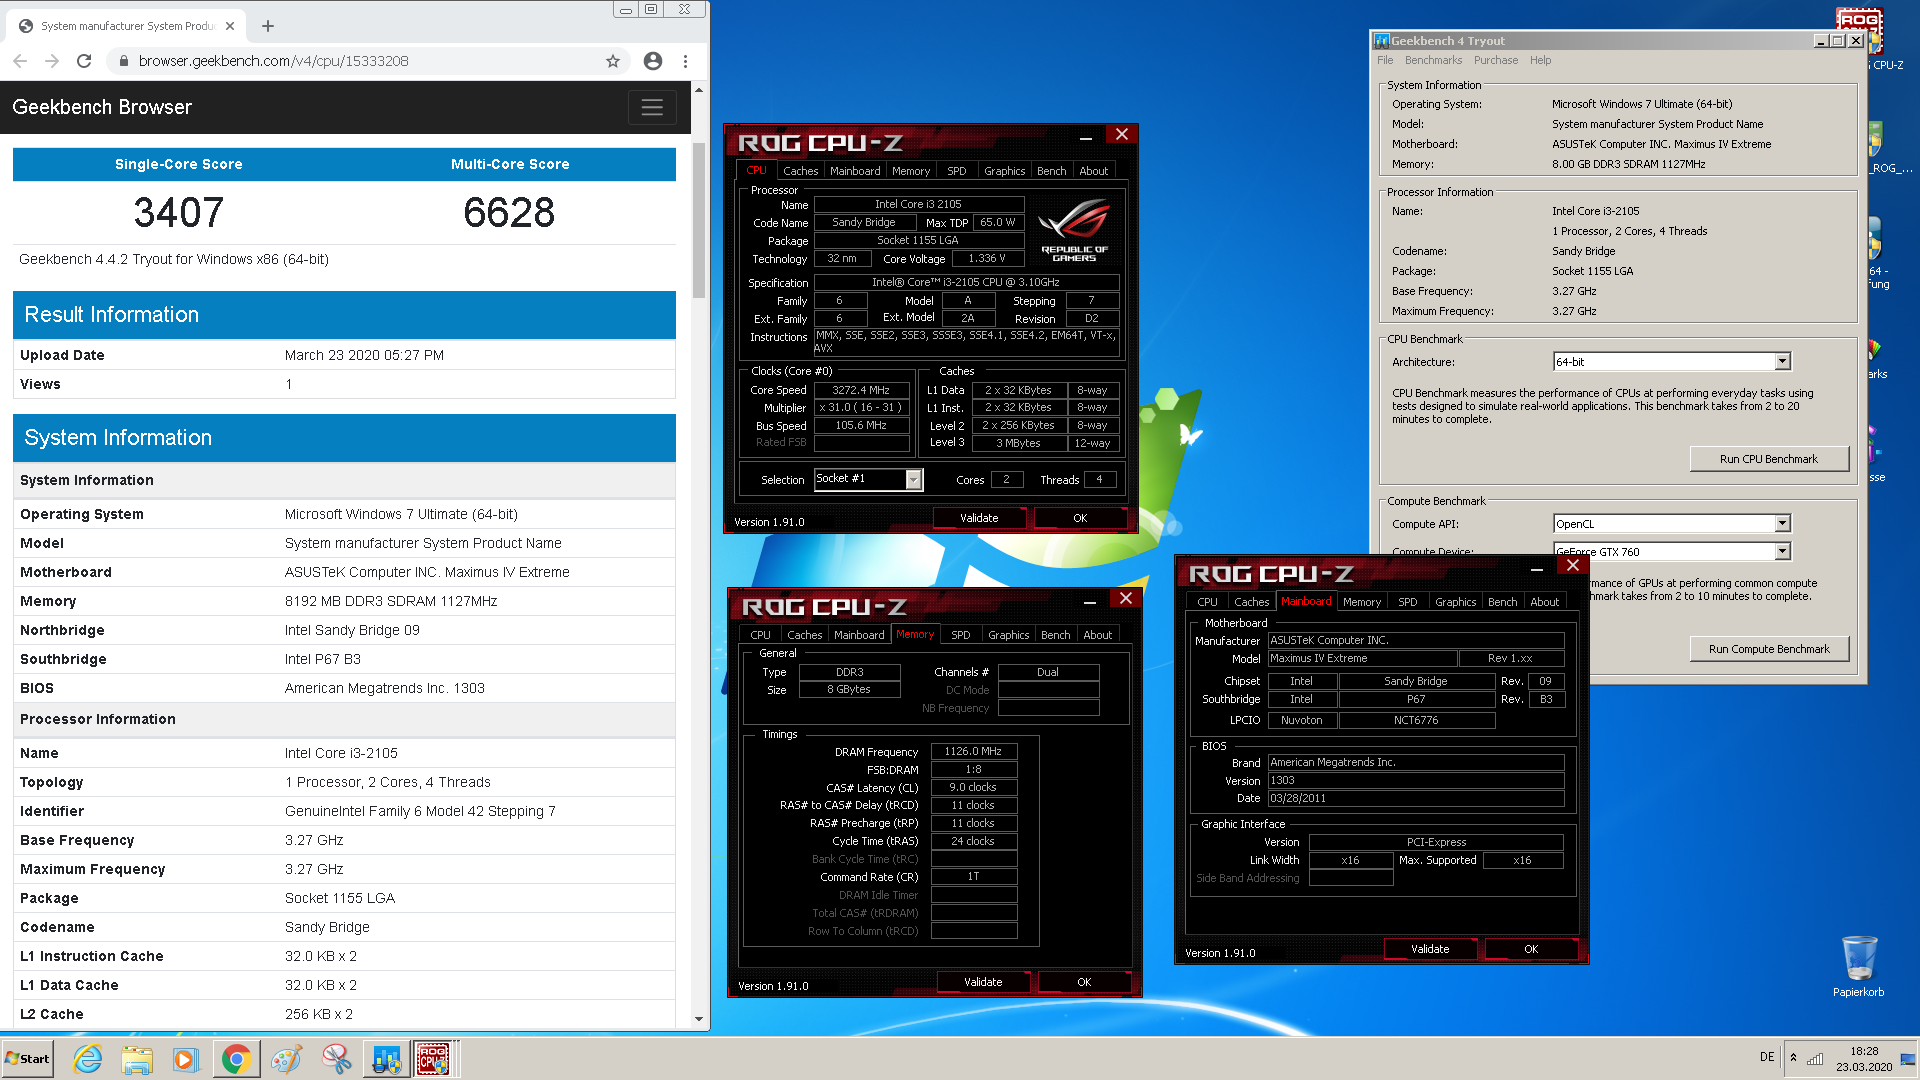Click the Core Voltage value 1.336 V
Screen dimensions: 1920x1080
(x=986, y=258)
